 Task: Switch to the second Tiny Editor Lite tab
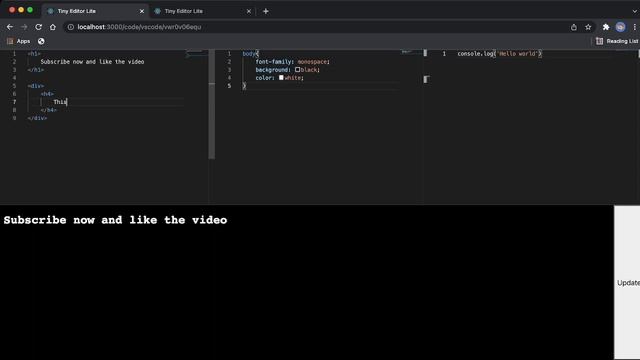pyautogui.click(x=202, y=11)
